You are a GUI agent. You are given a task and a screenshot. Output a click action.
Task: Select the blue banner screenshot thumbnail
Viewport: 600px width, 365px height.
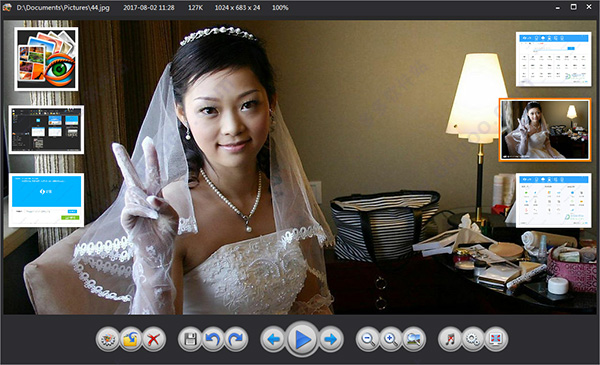click(x=46, y=200)
